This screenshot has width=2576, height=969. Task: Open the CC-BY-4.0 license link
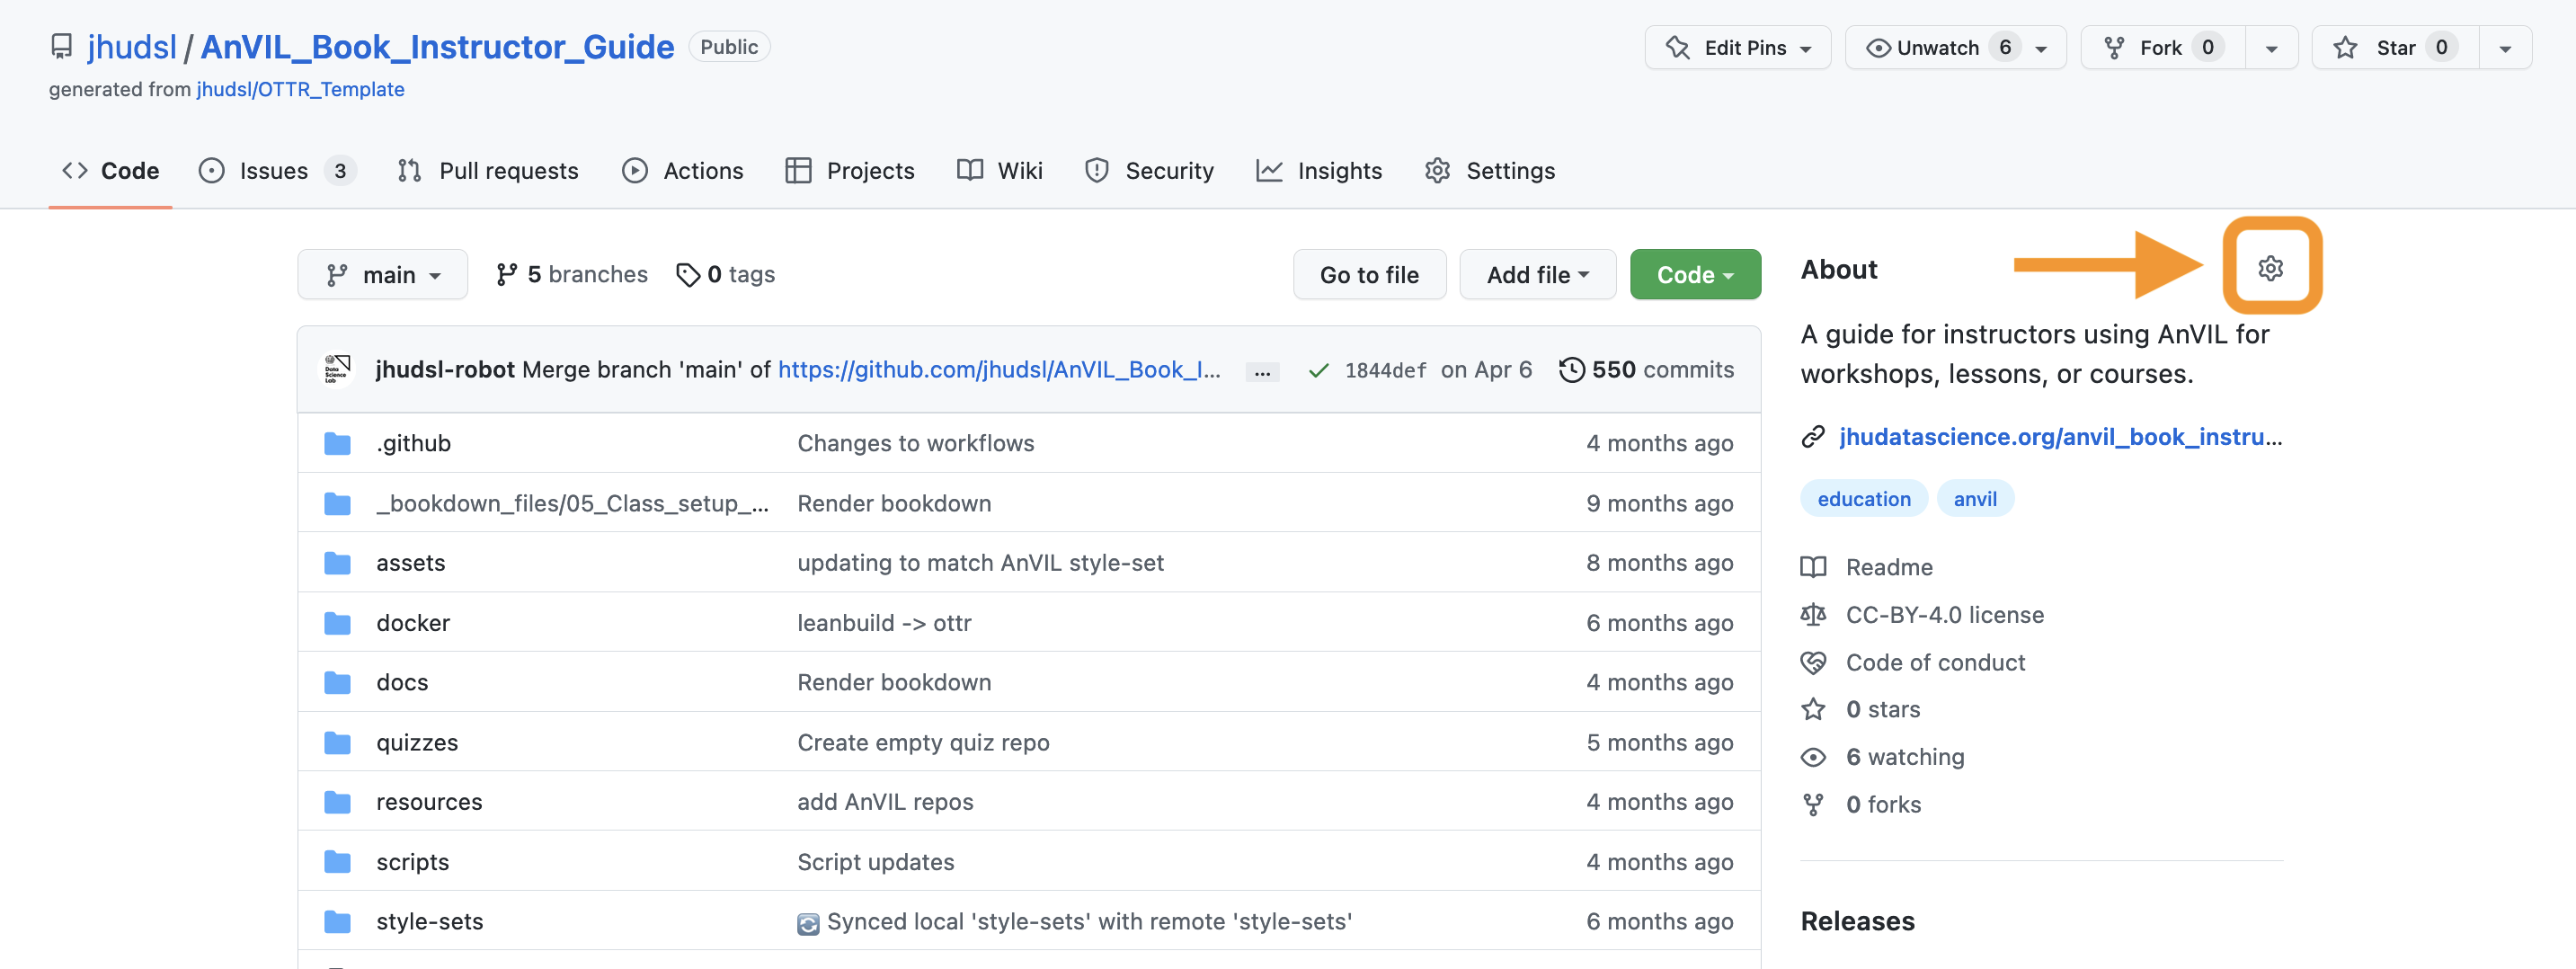[1944, 614]
